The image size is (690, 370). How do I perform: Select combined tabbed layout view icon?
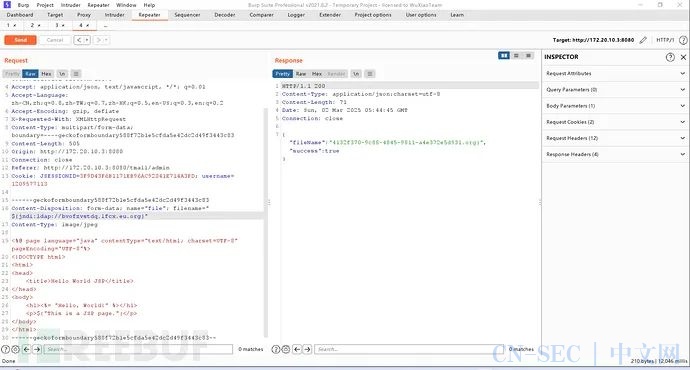pyautogui.click(x=528, y=55)
